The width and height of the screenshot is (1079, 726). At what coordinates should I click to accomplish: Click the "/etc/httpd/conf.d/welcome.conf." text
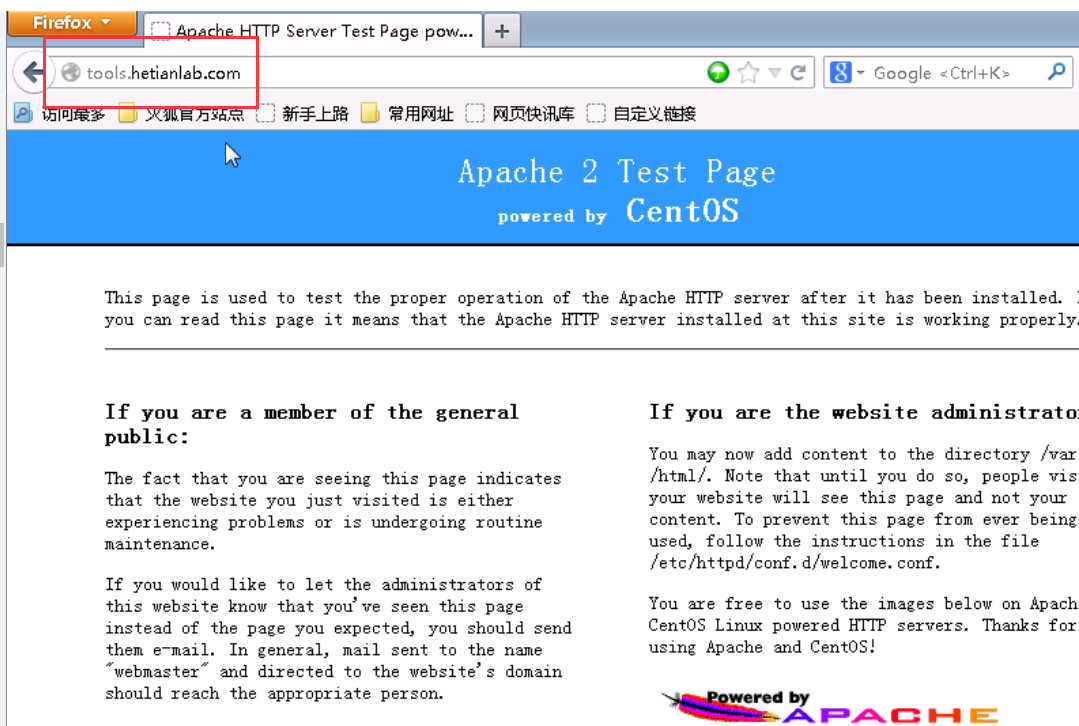[x=794, y=563]
